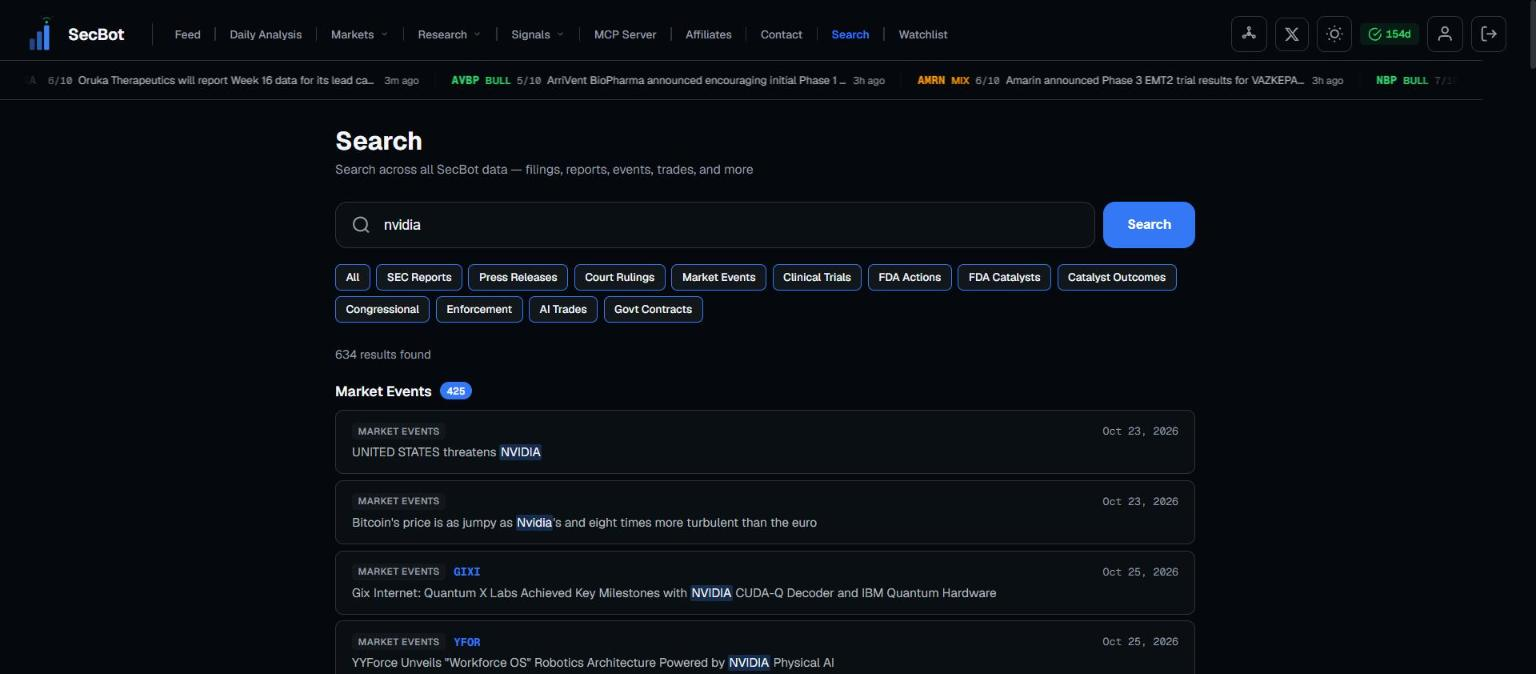1536x674 pixels.
Task: Focus the search input containing nvidia
Action: (x=715, y=225)
